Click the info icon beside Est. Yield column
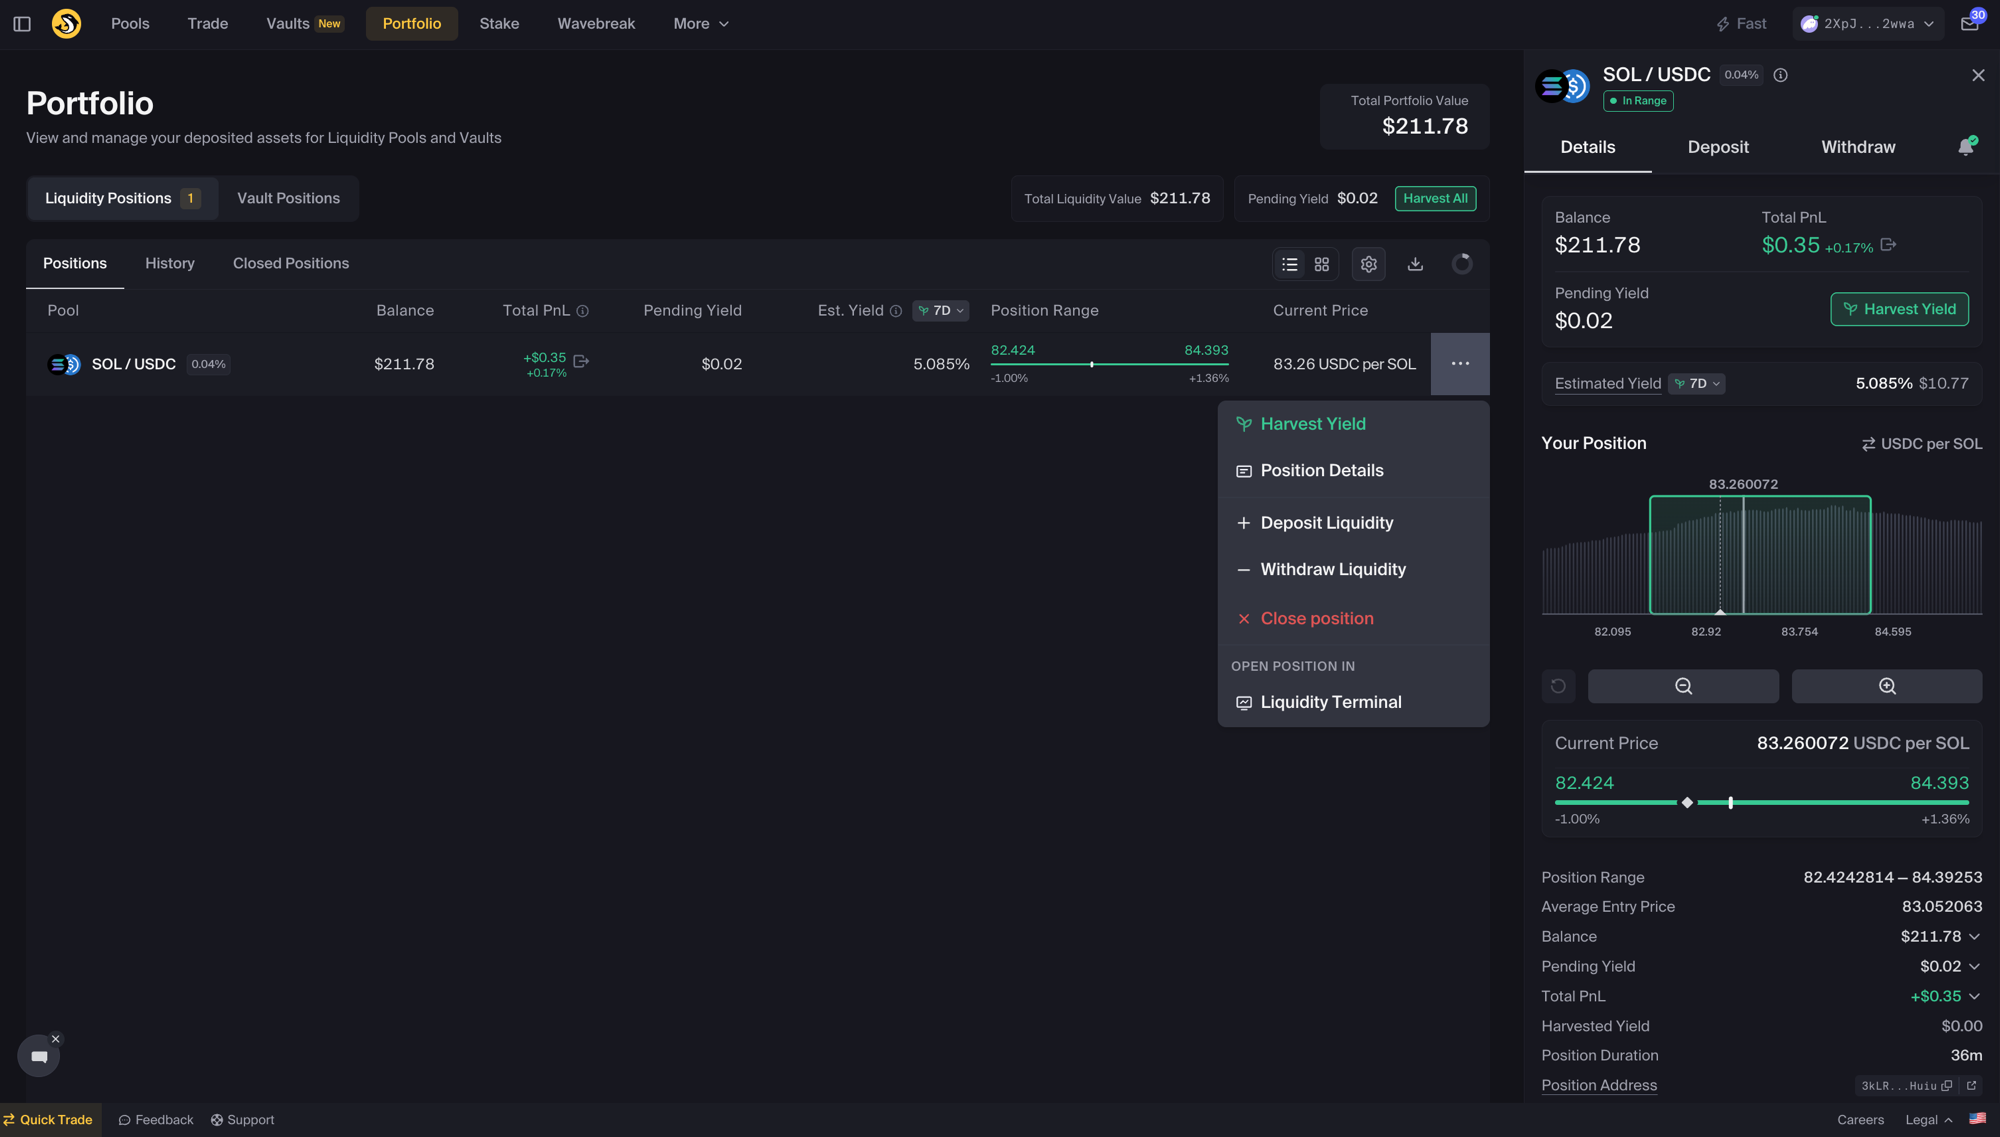The image size is (2000, 1137). pyautogui.click(x=896, y=311)
